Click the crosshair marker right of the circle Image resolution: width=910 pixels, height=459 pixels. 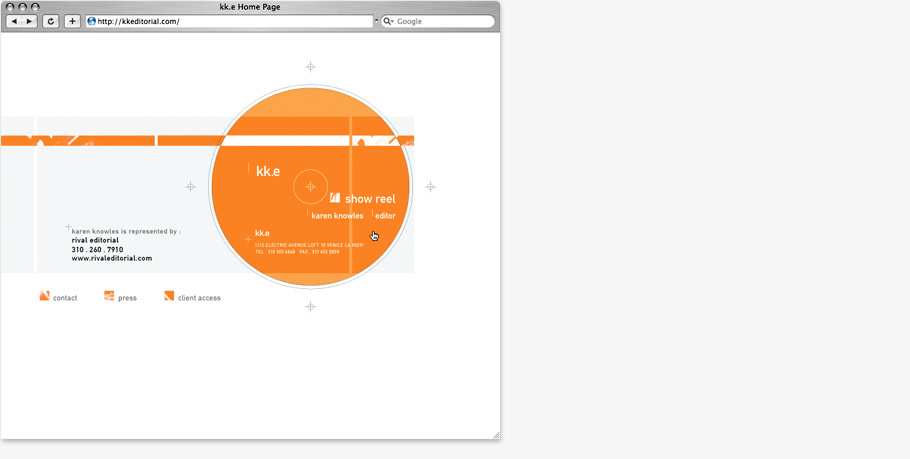click(x=430, y=187)
